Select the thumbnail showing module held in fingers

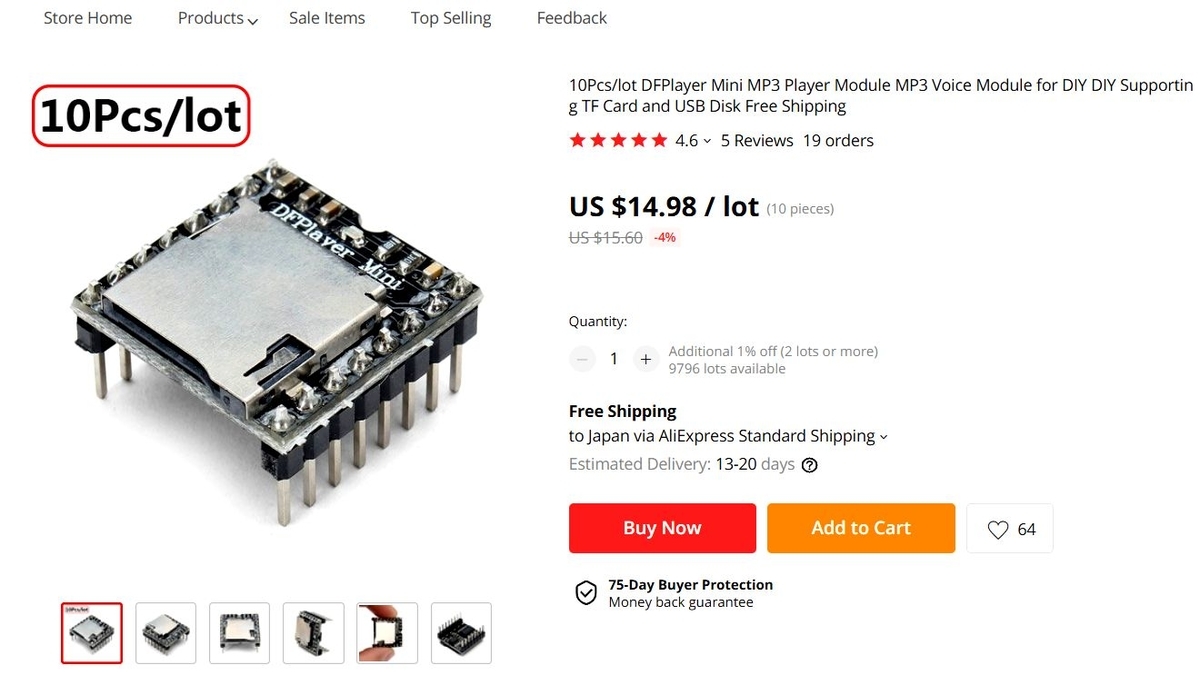[388, 633]
